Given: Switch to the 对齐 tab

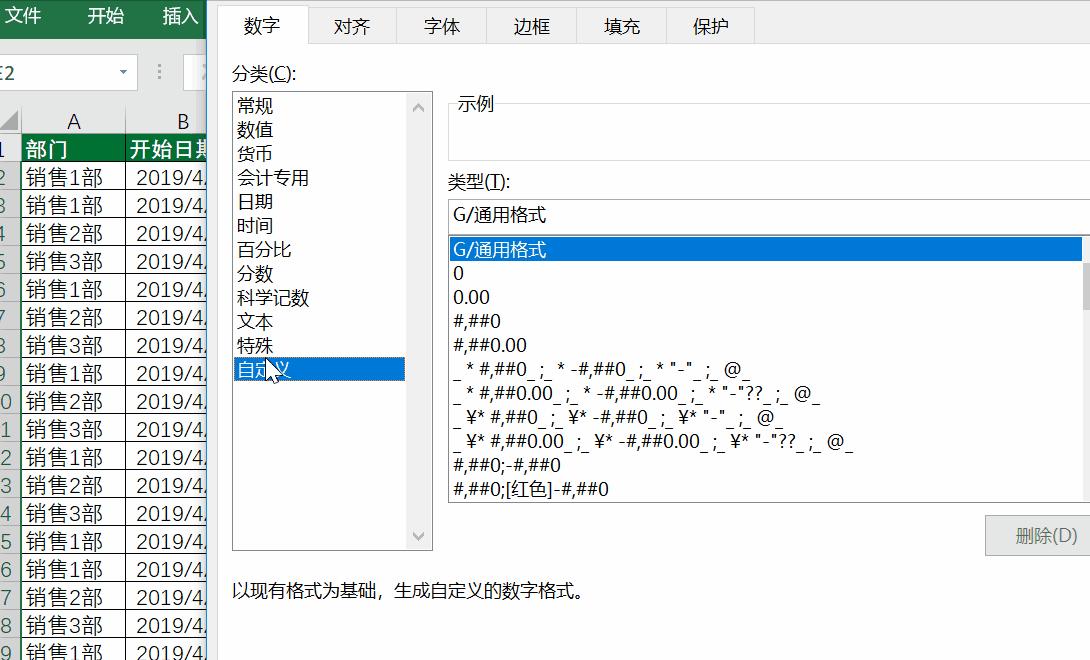Looking at the screenshot, I should point(351,26).
